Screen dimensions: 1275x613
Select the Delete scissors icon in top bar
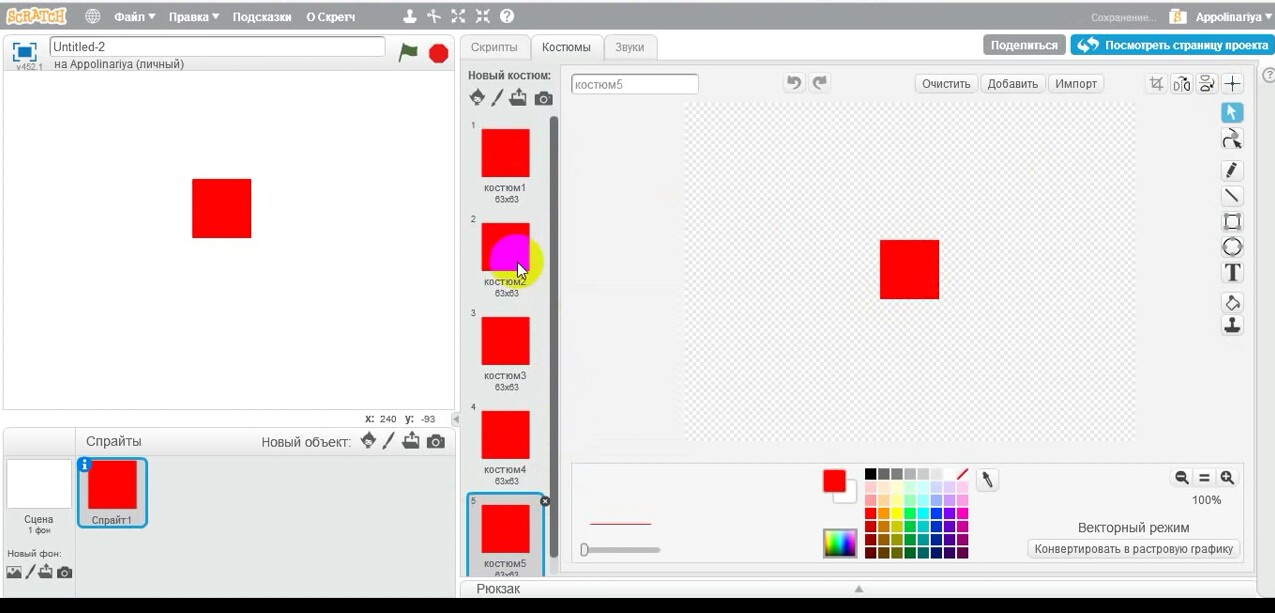click(433, 16)
